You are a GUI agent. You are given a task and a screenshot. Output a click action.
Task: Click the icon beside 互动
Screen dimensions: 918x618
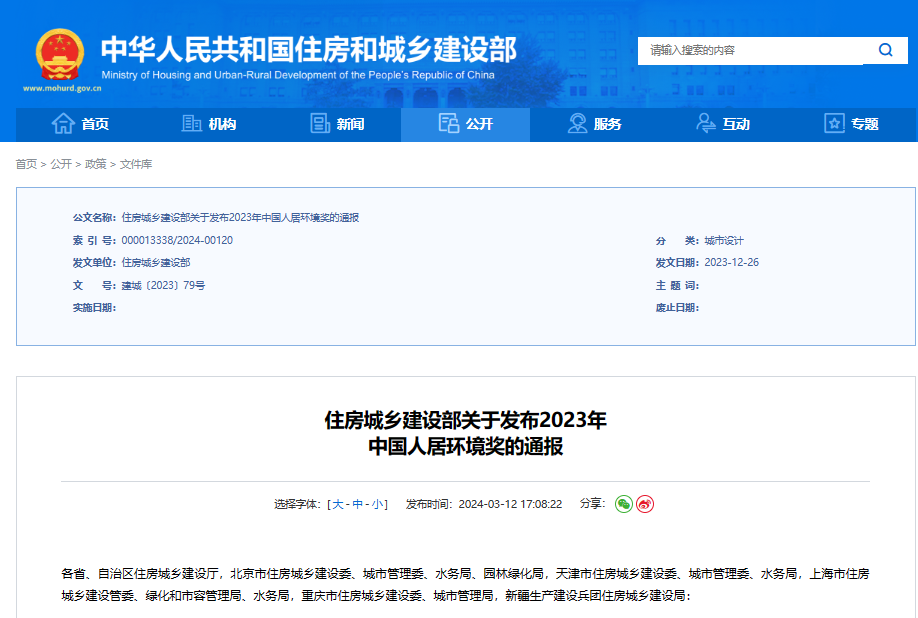click(x=705, y=123)
